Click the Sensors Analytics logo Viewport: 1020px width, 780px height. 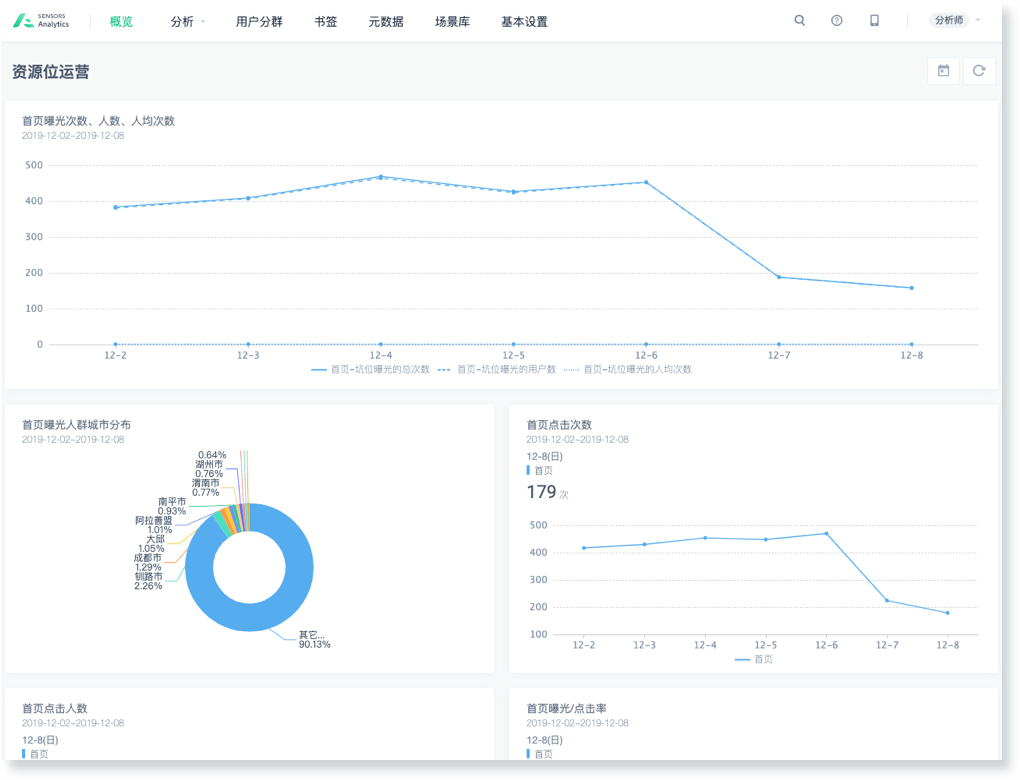(x=42, y=21)
